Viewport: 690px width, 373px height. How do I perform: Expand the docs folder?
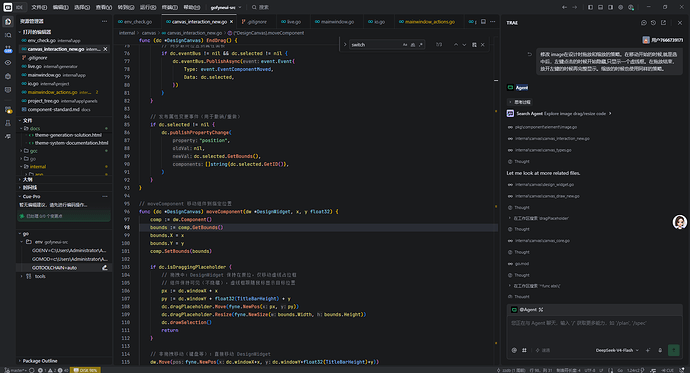point(35,128)
